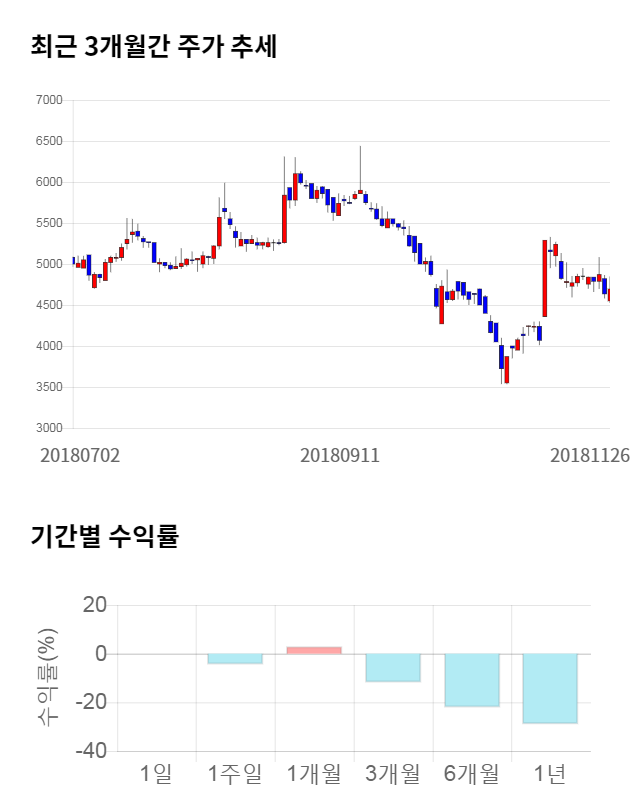Click the "1일" x-axis label
640x810 pixels.
point(156,773)
